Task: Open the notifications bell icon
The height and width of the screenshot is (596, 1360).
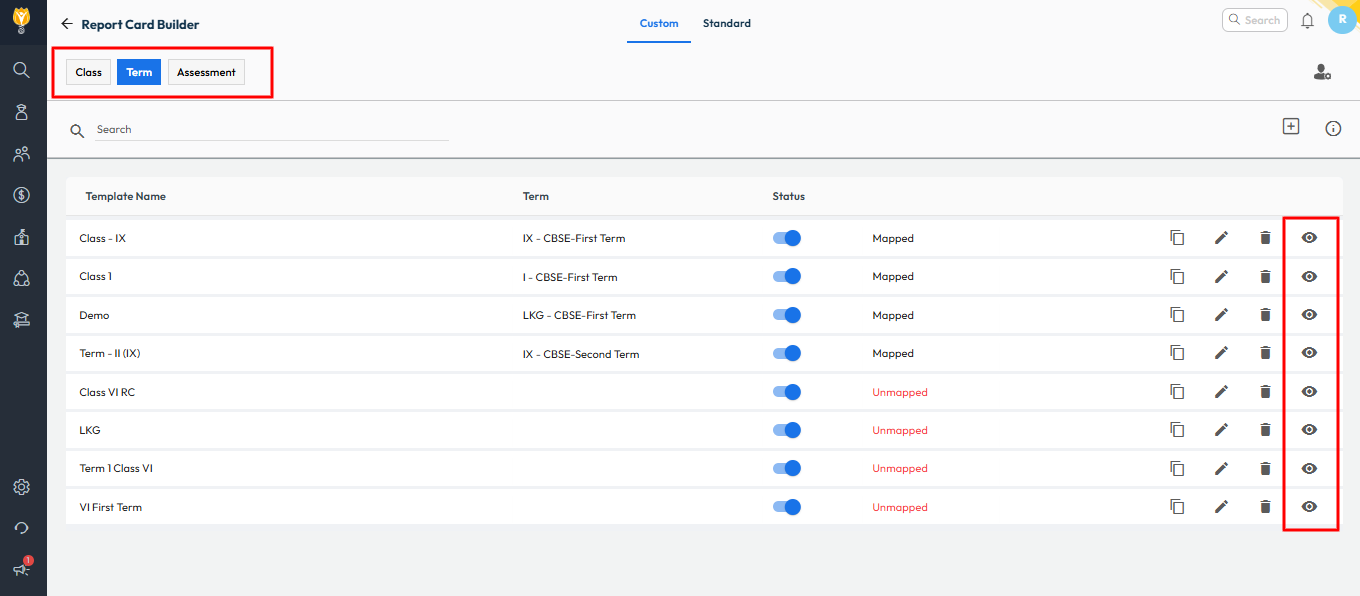Action: [x=1307, y=21]
